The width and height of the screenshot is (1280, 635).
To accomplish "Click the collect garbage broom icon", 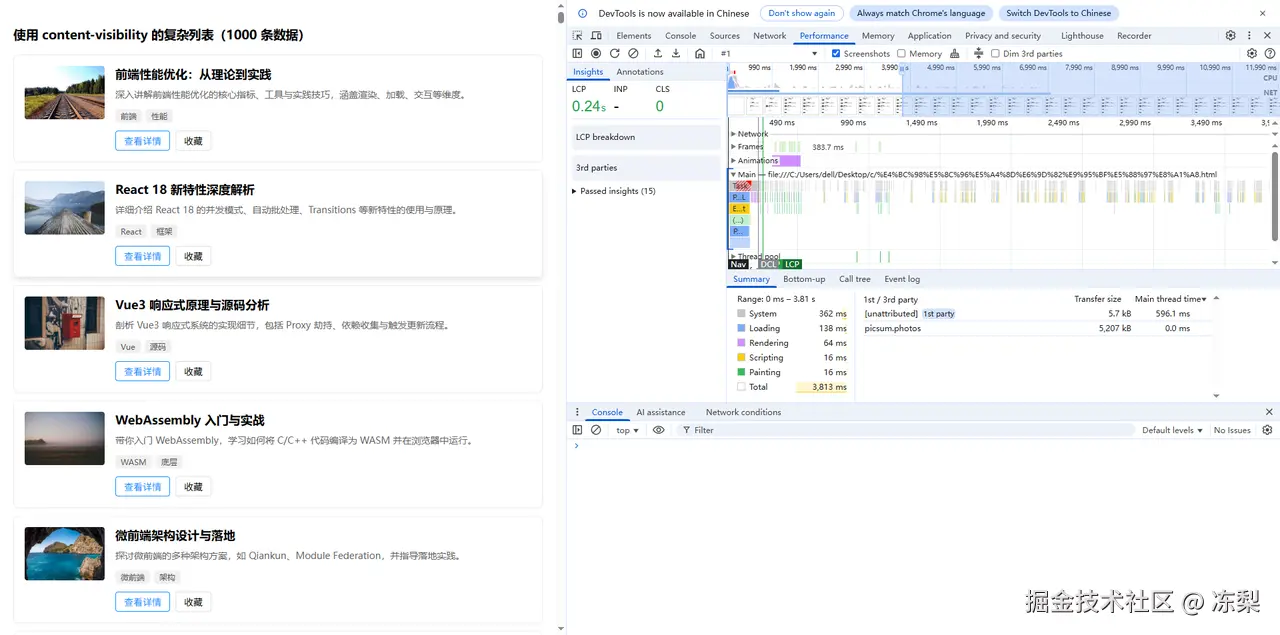I will click(x=955, y=53).
